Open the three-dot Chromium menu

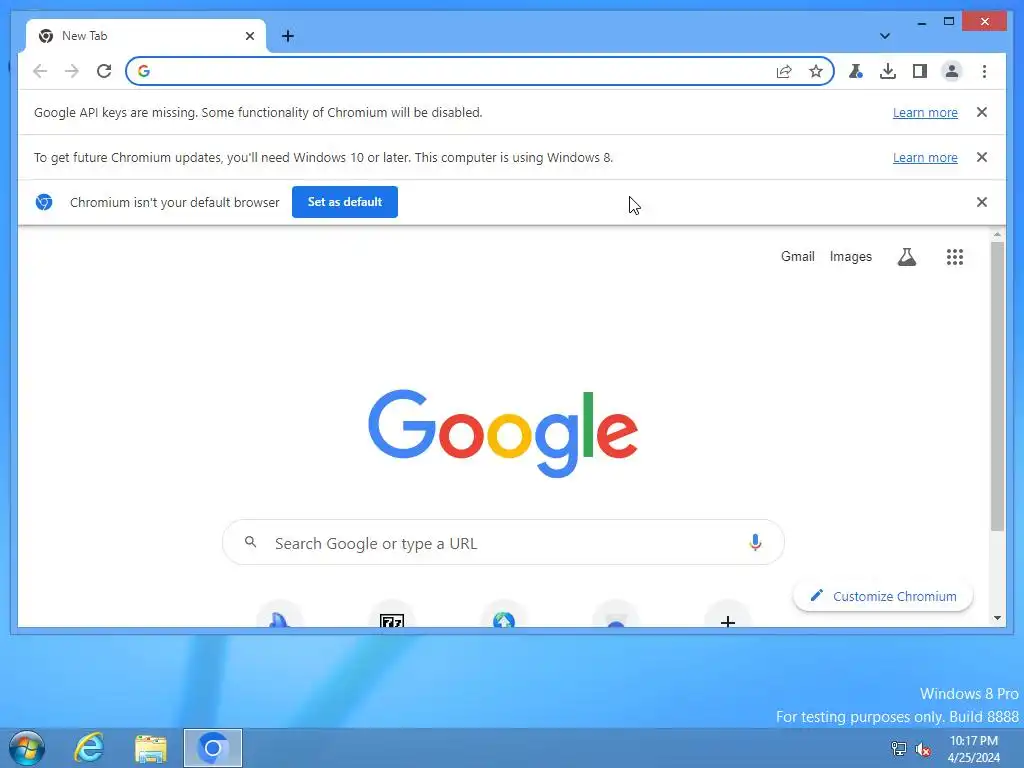click(x=984, y=71)
